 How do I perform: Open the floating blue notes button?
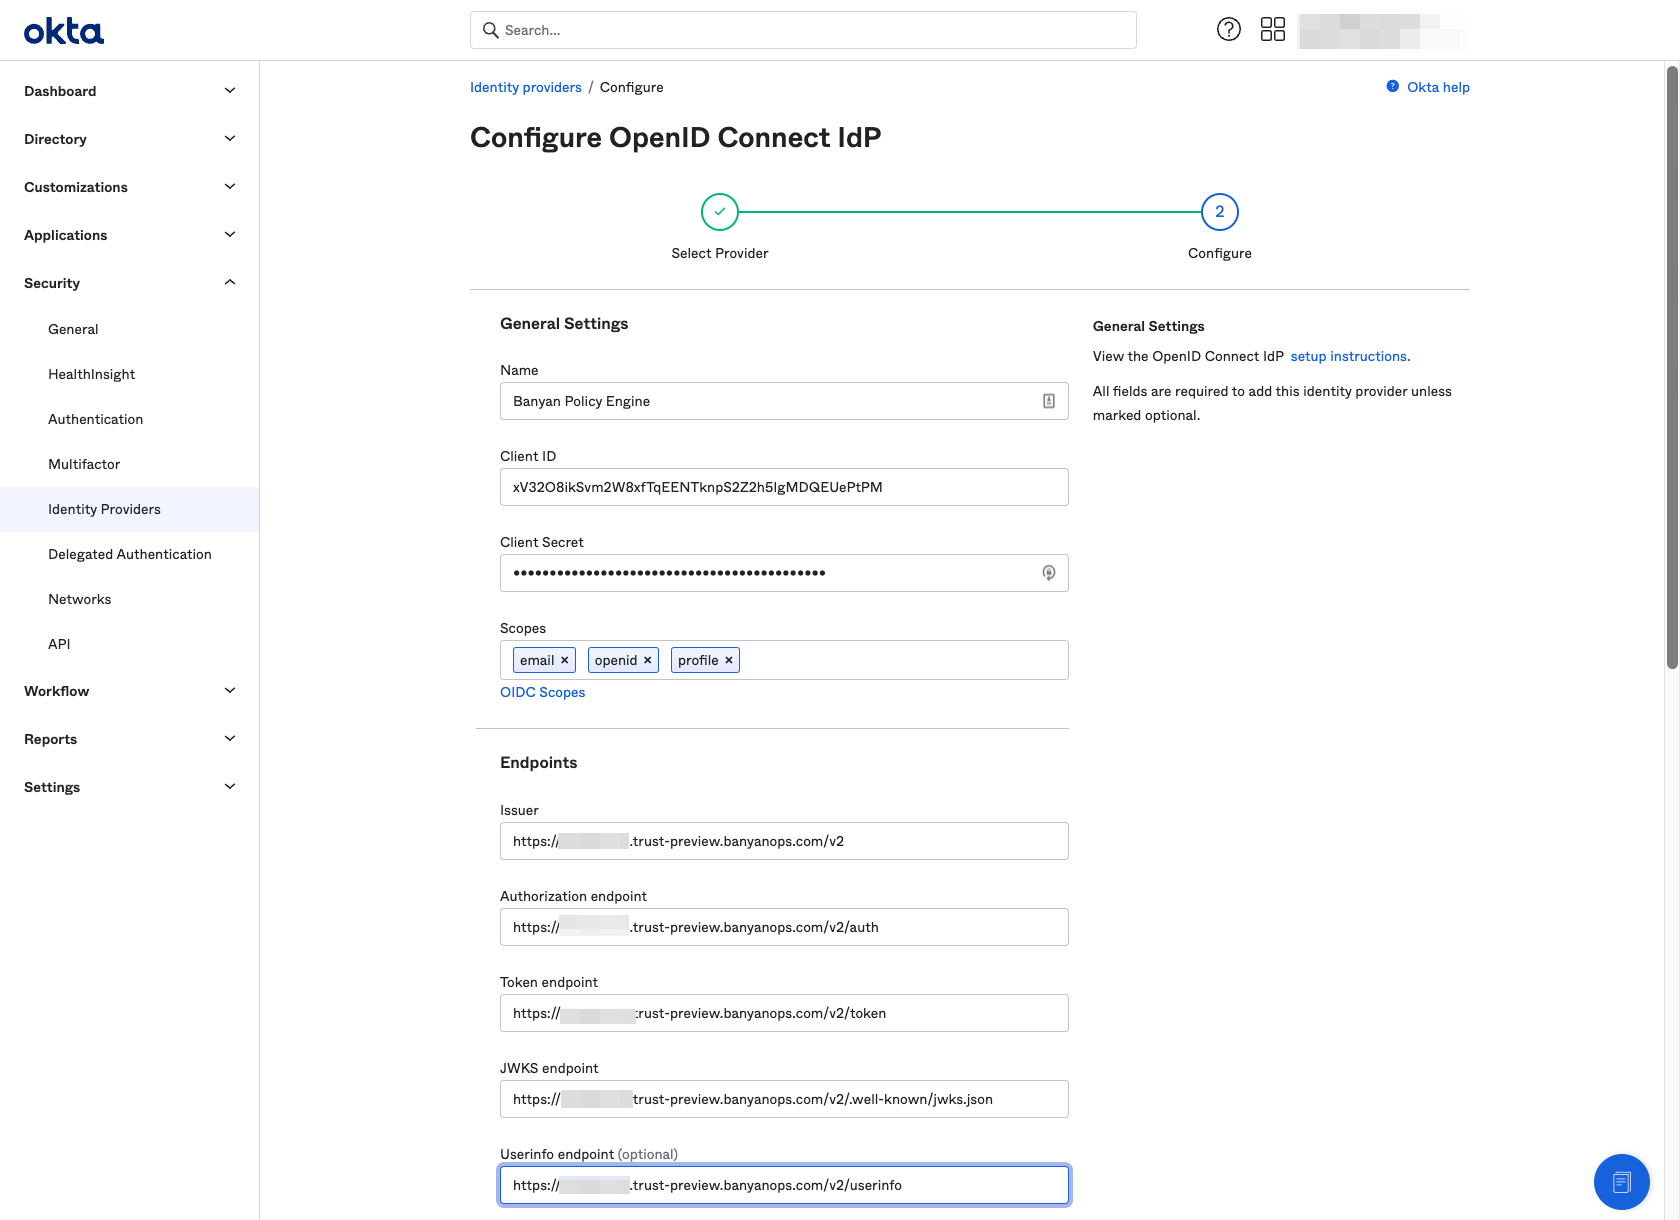(x=1621, y=1182)
